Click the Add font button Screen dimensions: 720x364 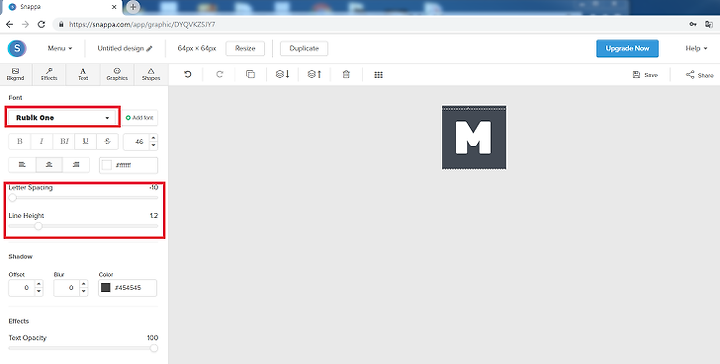140,118
